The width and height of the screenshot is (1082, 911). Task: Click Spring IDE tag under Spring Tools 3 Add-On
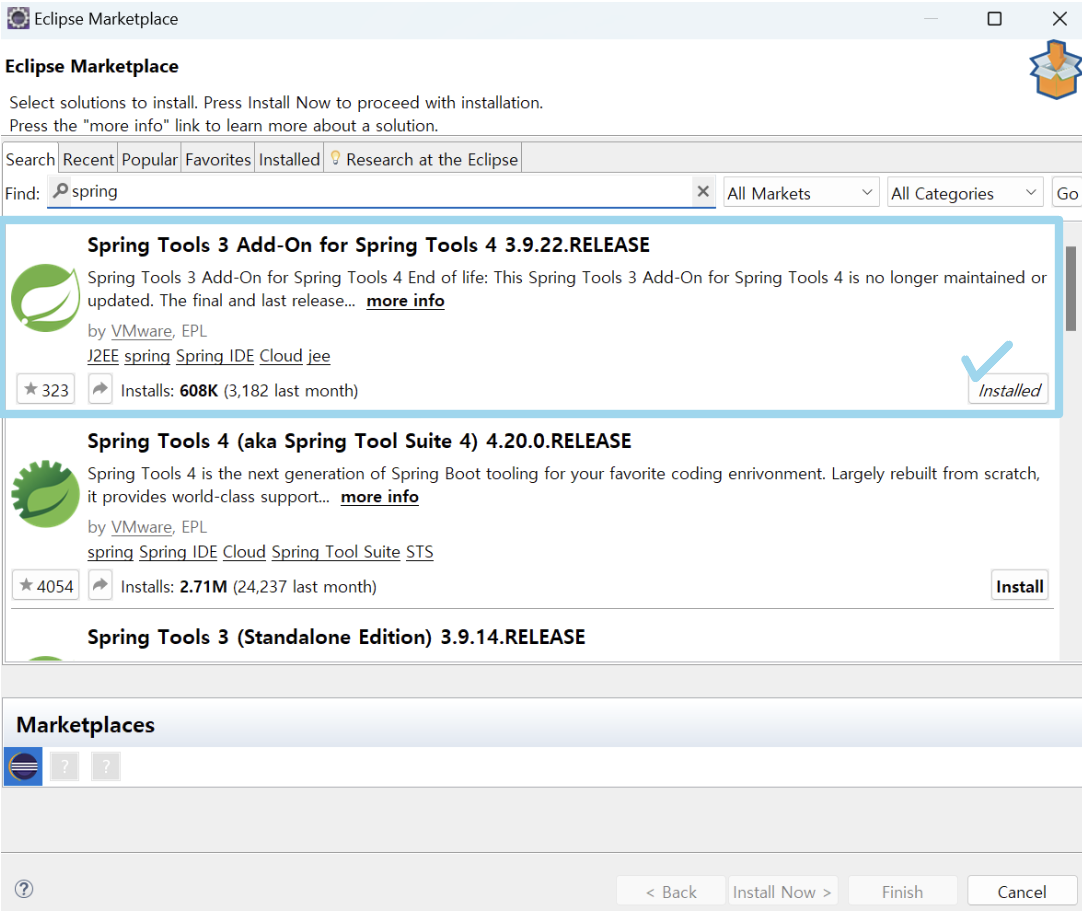(215, 355)
